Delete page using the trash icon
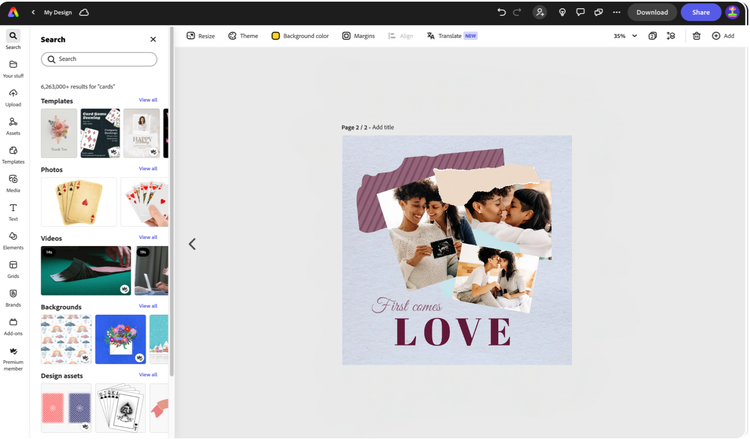 coord(697,36)
